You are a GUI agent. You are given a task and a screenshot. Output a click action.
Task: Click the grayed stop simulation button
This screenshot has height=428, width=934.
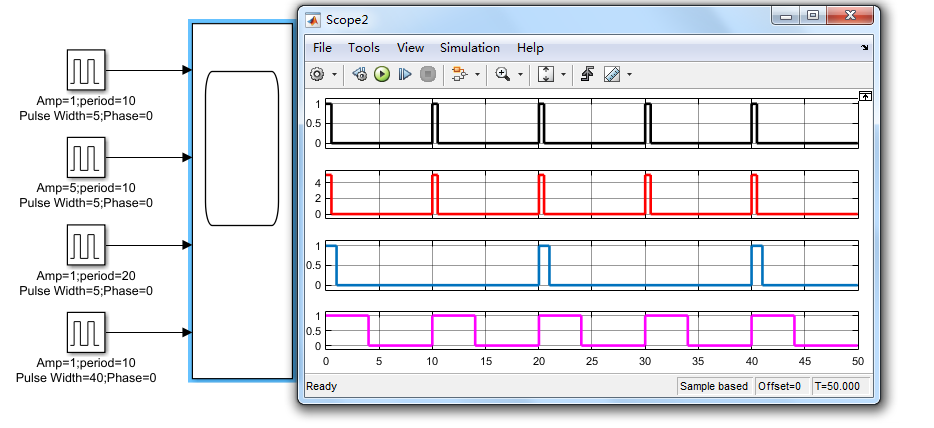tap(428, 74)
